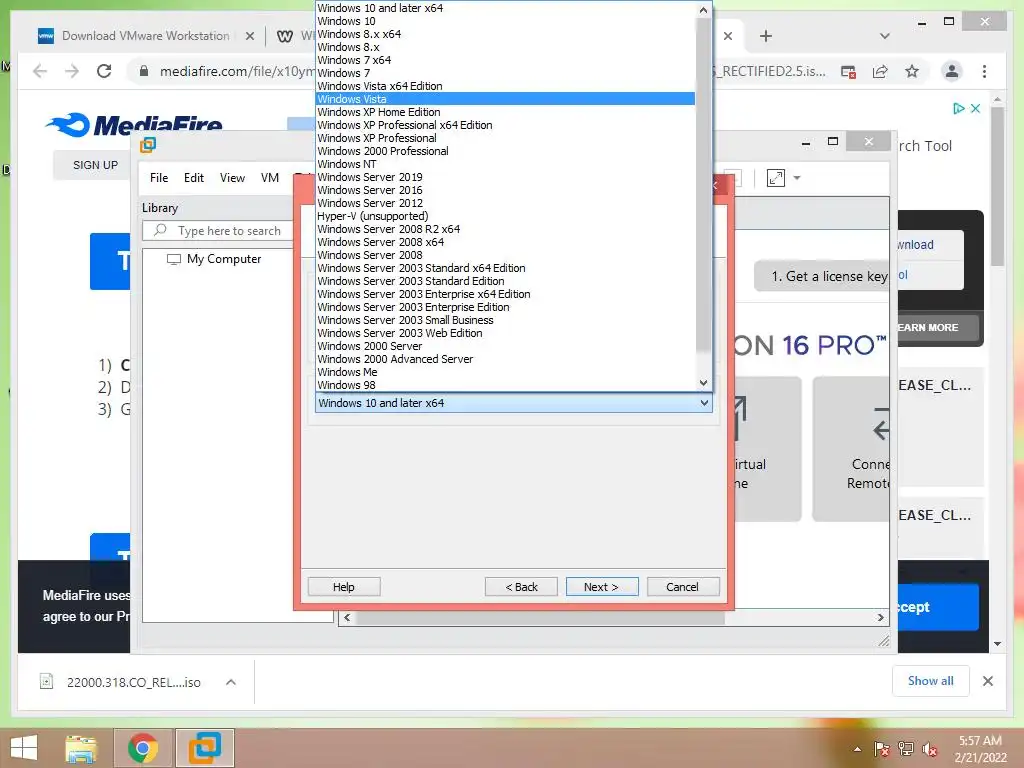Pick Windows Server 2012

505,203
